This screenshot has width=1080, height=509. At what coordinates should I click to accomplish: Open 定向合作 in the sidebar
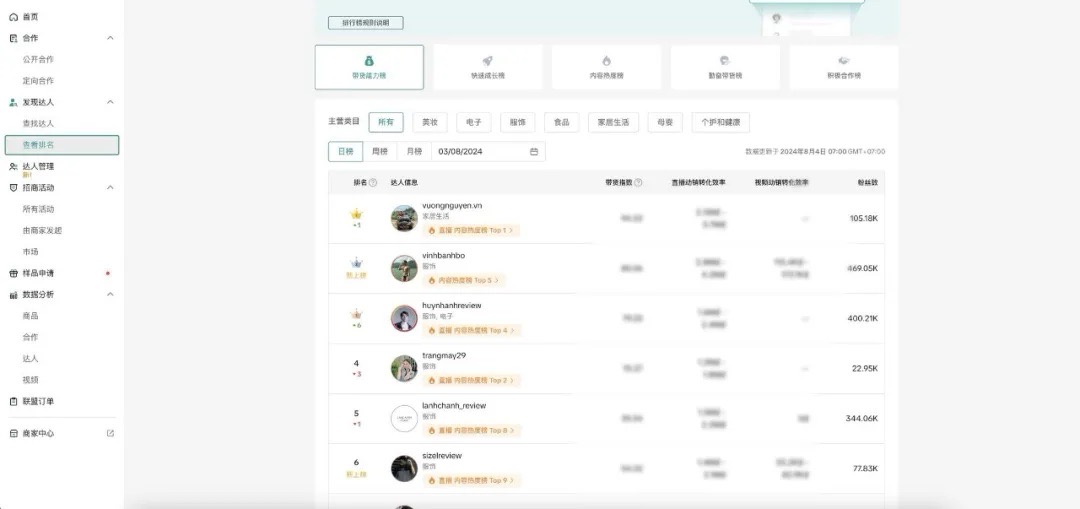tap(38, 81)
